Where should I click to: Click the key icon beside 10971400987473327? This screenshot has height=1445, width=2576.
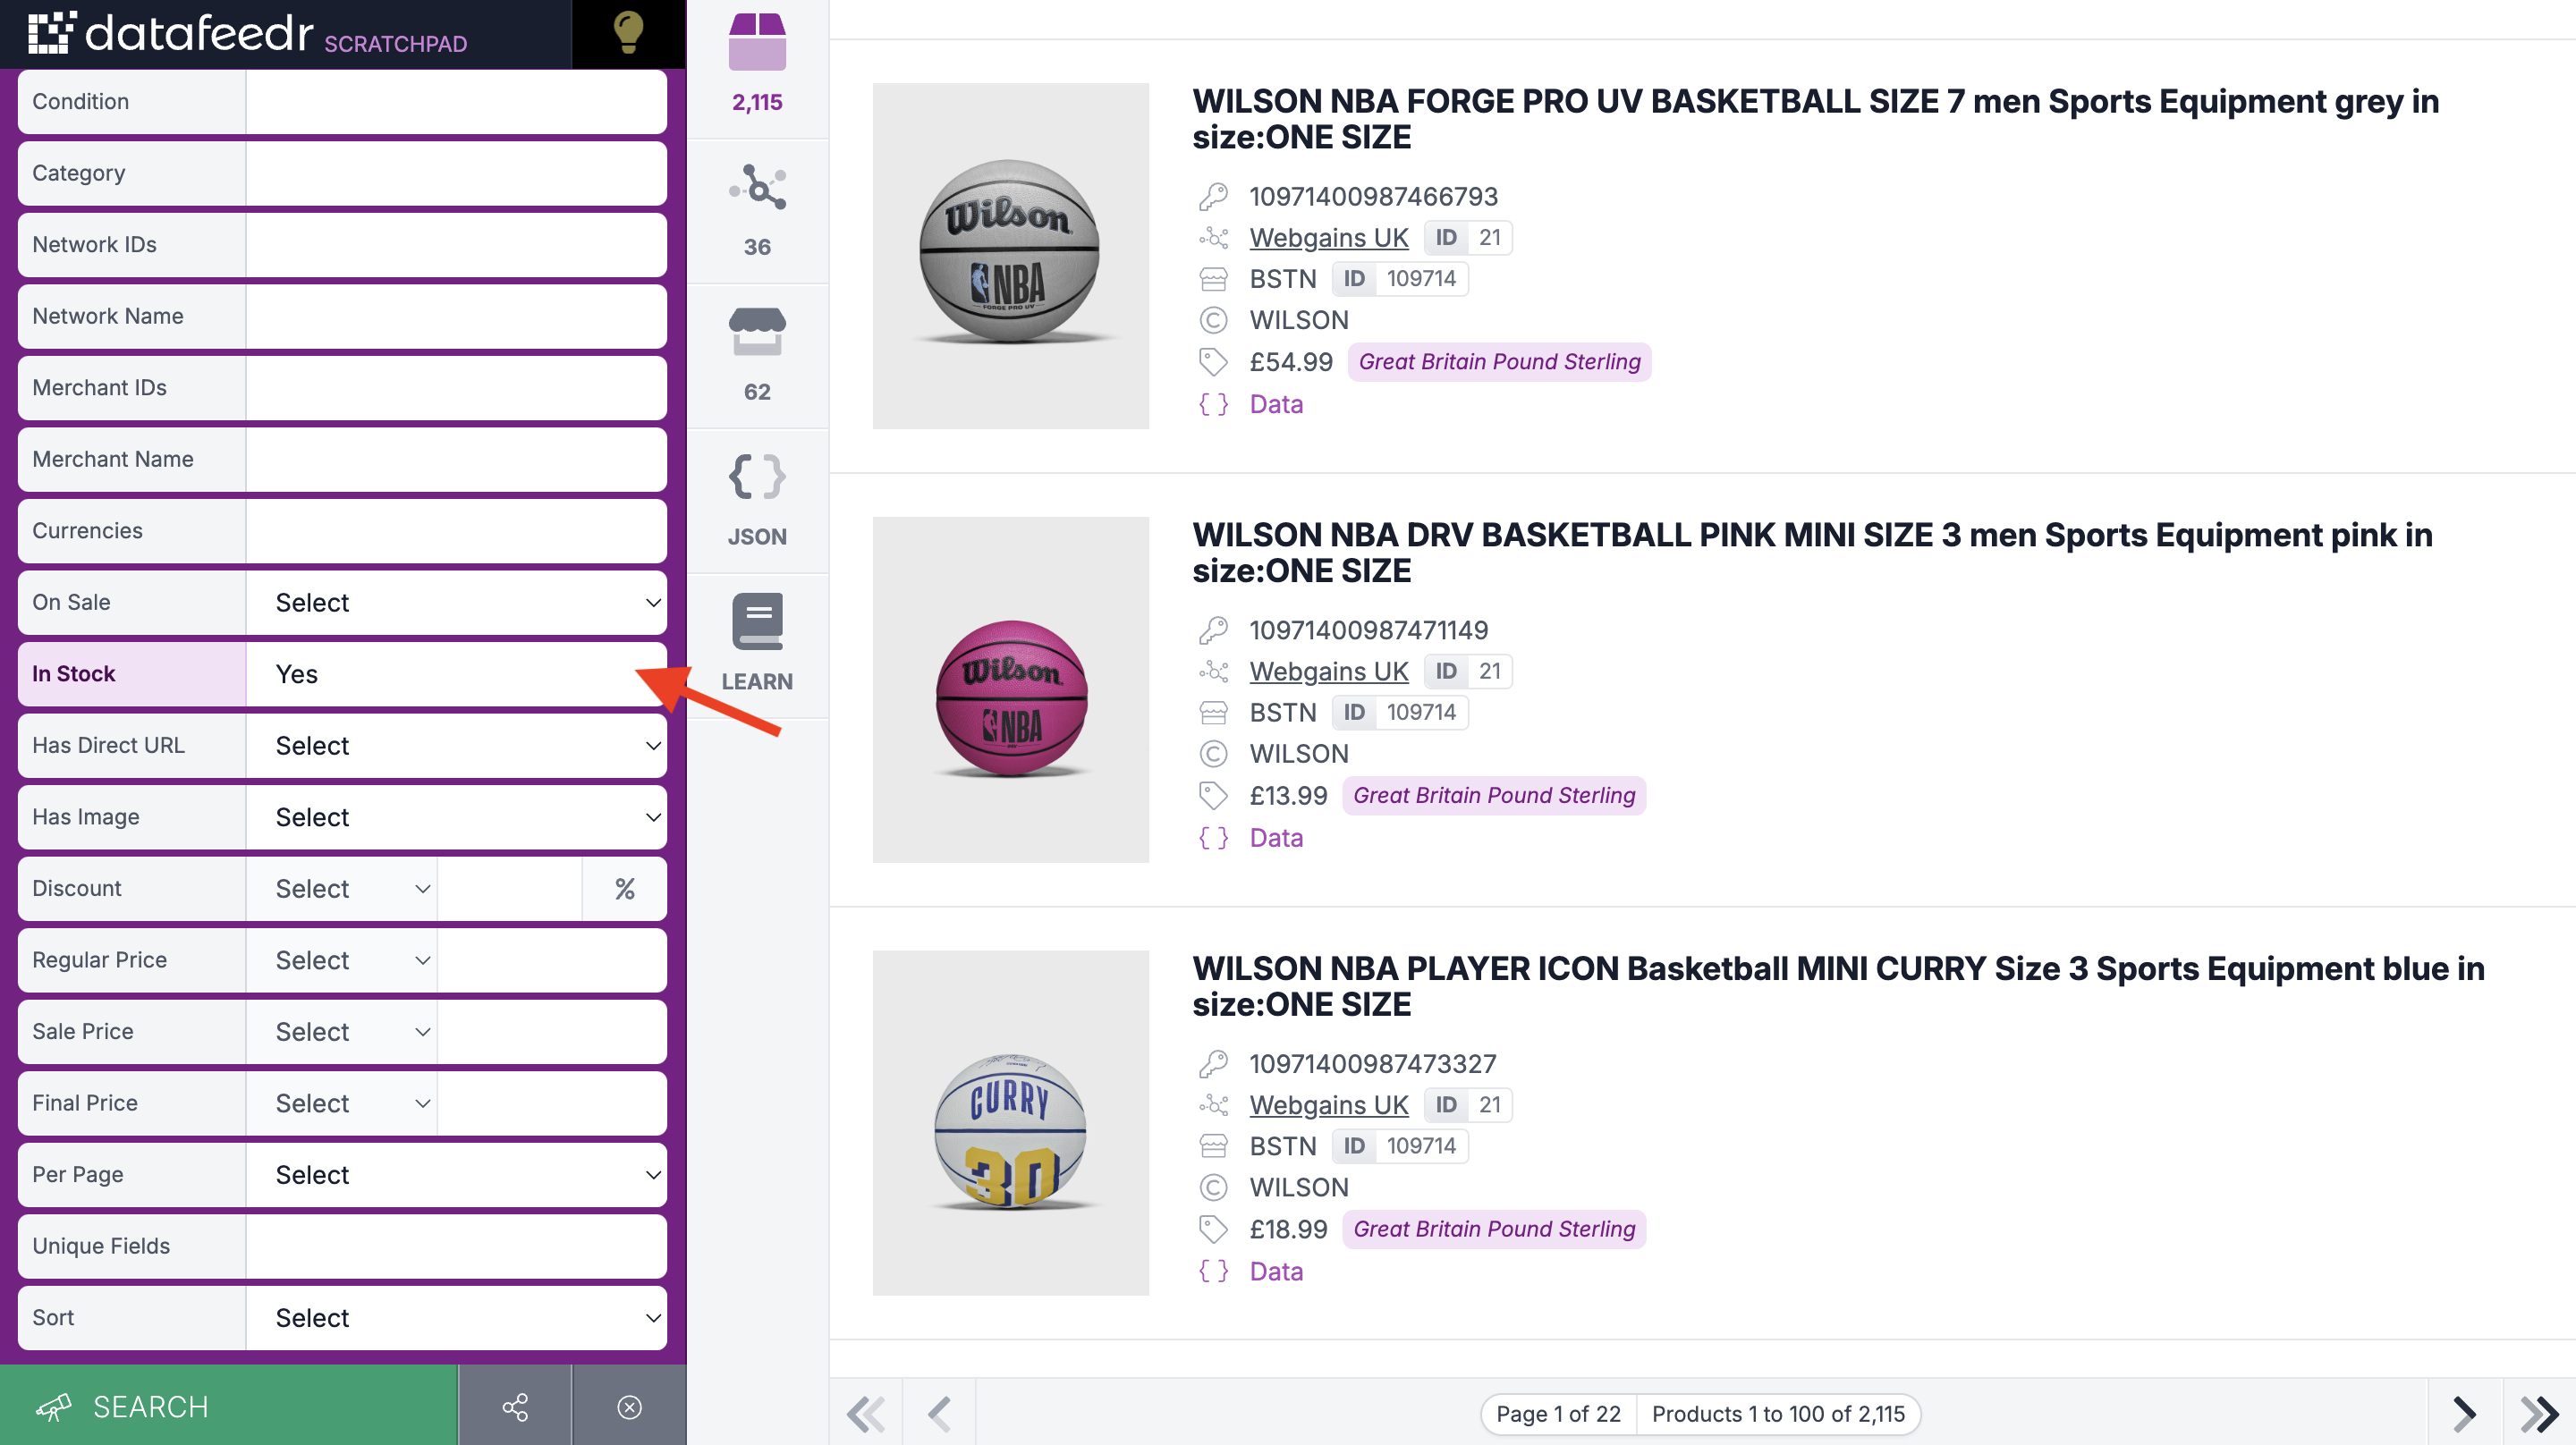pos(1213,1064)
